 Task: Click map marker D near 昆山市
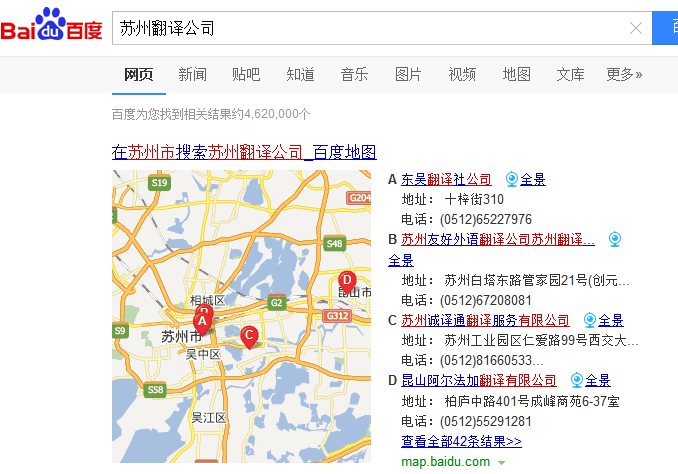point(347,282)
